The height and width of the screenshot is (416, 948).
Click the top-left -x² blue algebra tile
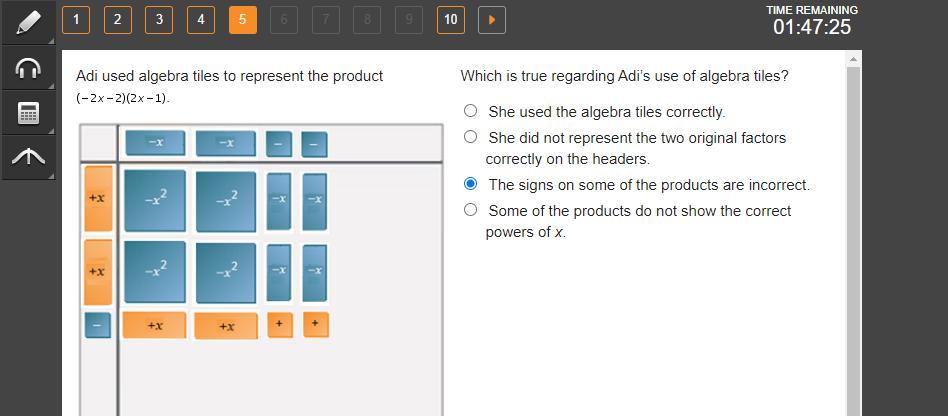pyautogui.click(x=155, y=200)
